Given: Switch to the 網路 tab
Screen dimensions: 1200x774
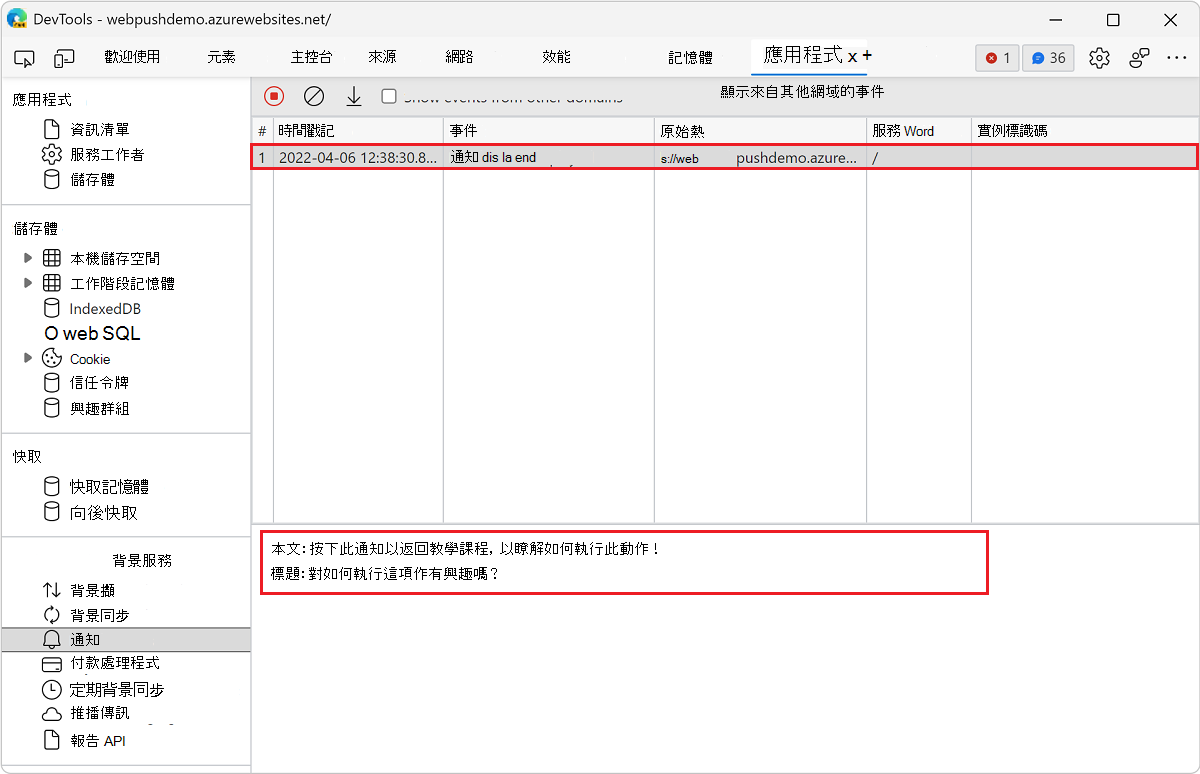Looking at the screenshot, I should 458,57.
